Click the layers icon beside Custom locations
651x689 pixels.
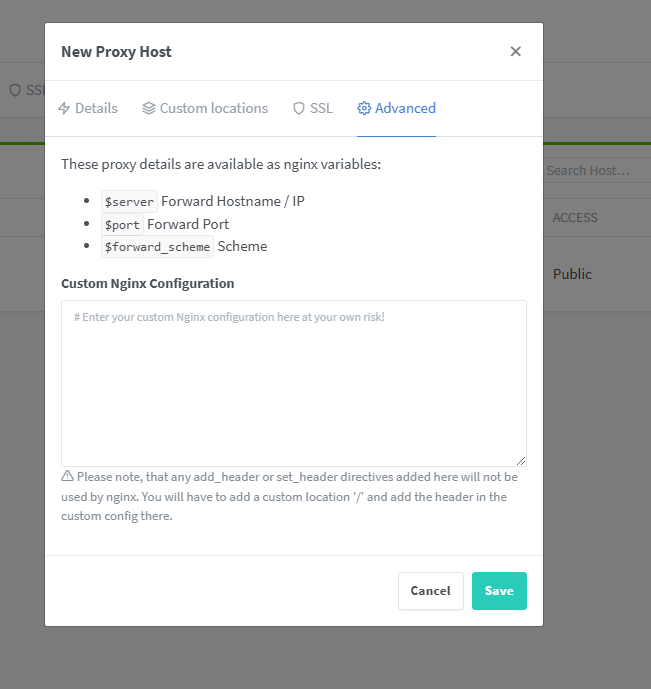click(149, 108)
